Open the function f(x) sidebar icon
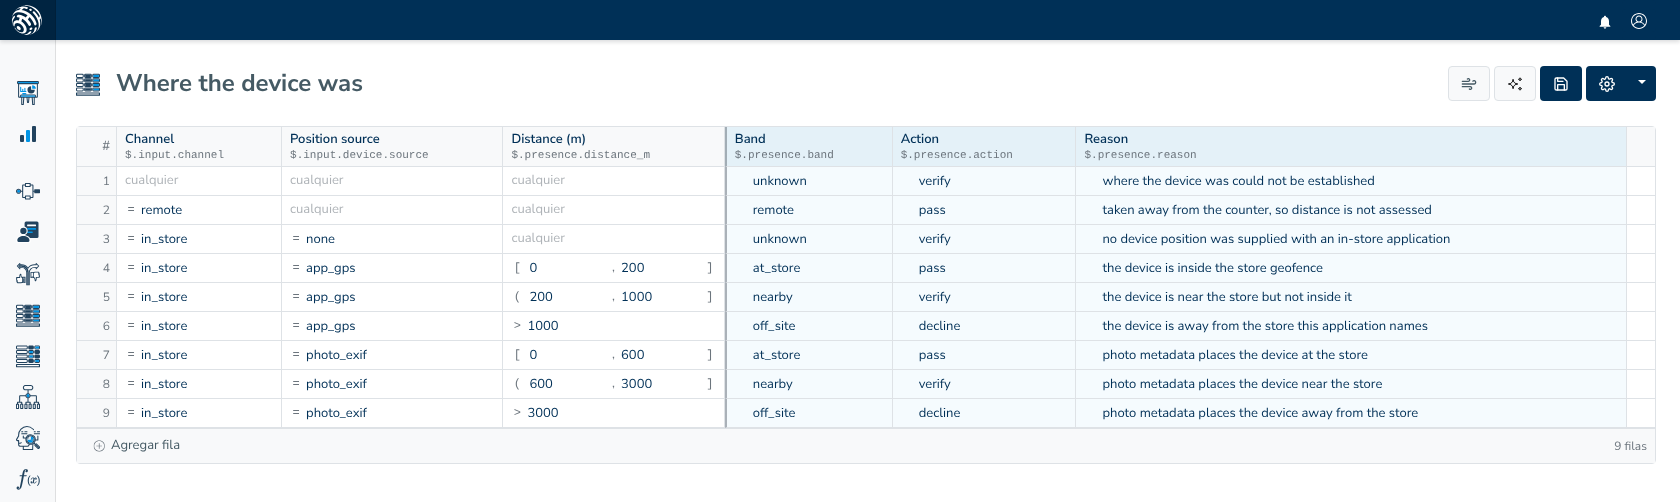The width and height of the screenshot is (1680, 502). click(x=28, y=479)
